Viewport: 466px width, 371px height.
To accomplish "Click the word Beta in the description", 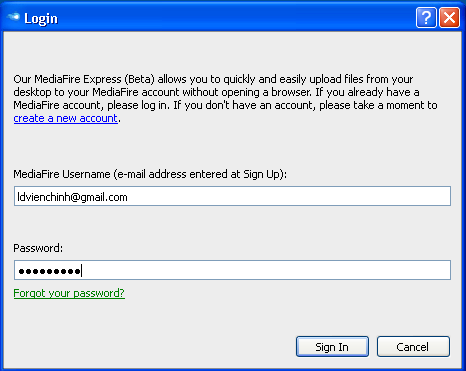I will [139, 79].
